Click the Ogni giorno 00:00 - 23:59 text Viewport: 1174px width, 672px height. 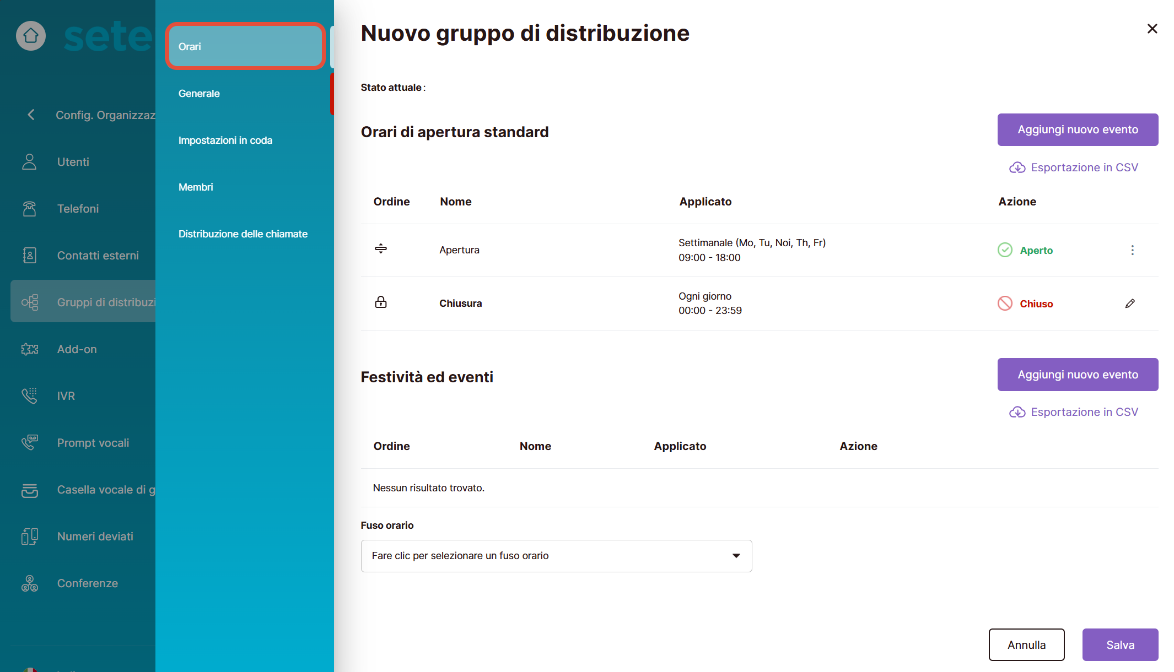(710, 303)
